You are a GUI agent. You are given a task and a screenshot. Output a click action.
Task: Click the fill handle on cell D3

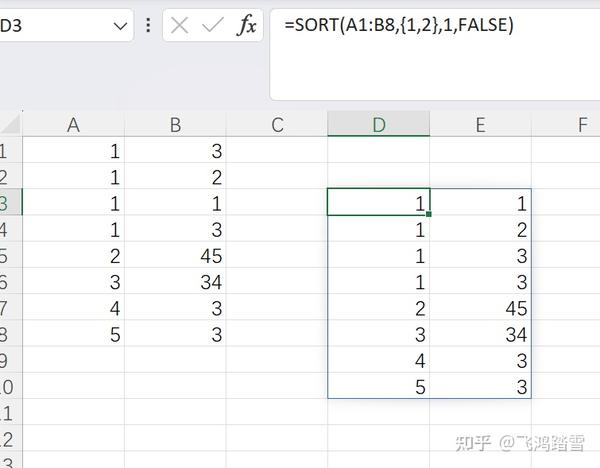pos(429,214)
